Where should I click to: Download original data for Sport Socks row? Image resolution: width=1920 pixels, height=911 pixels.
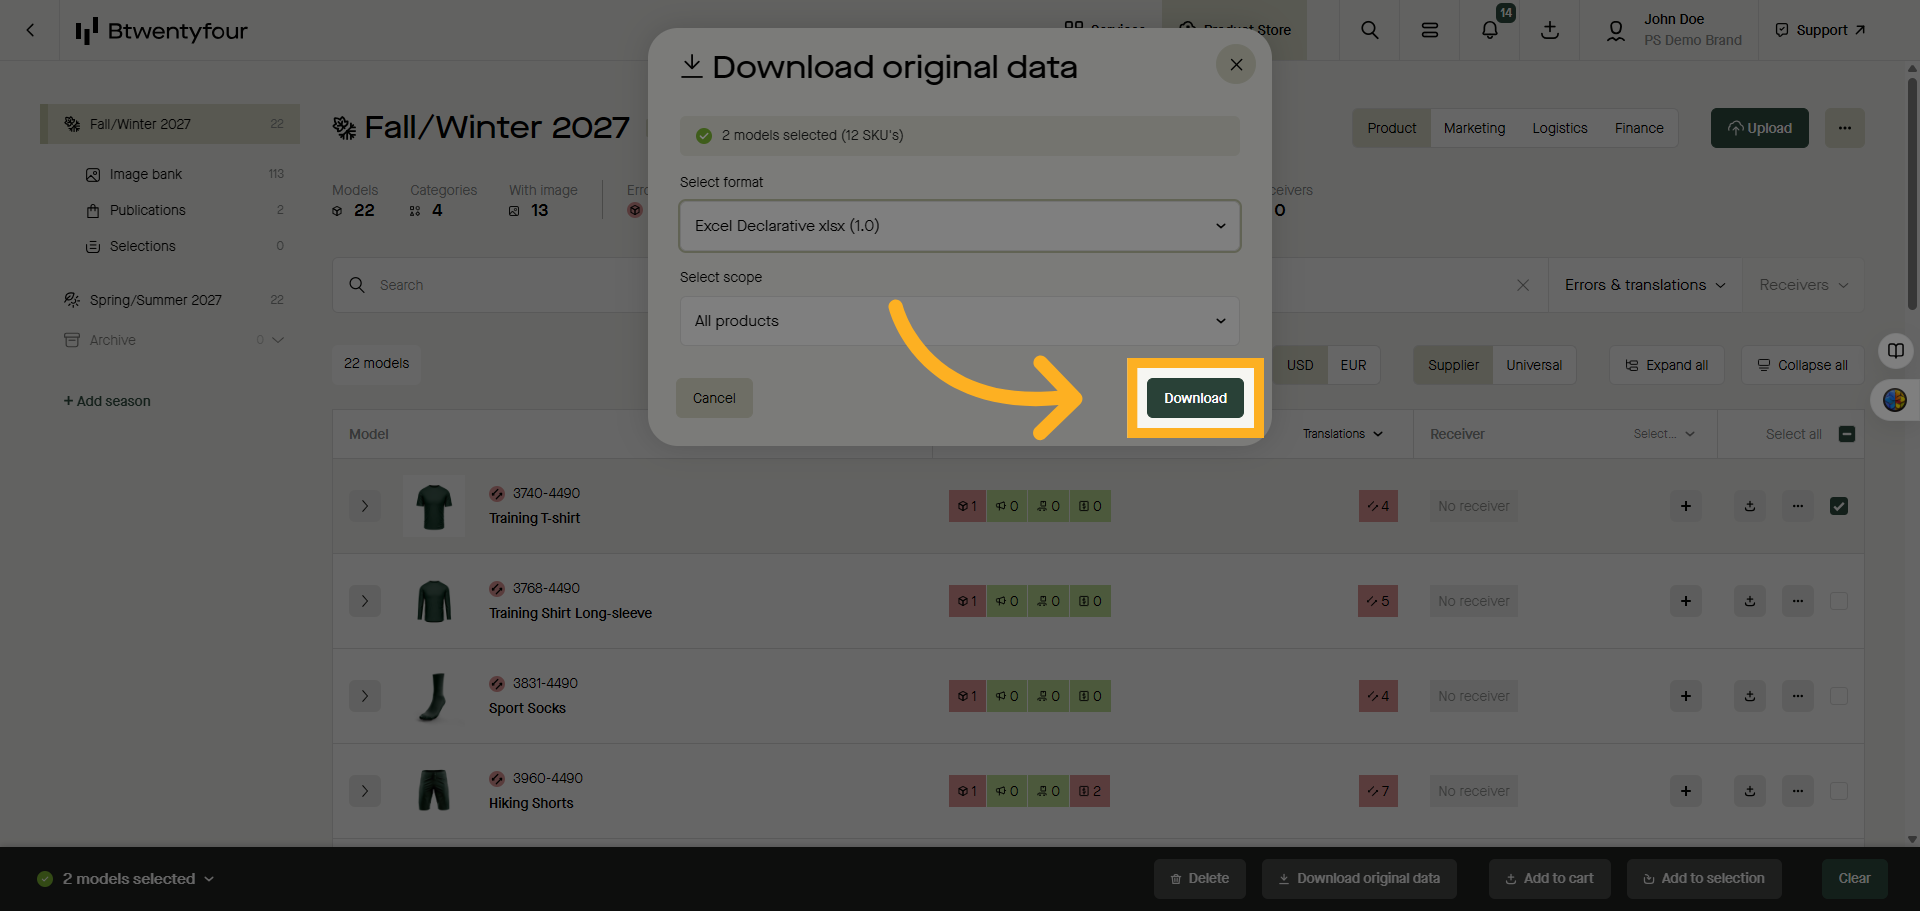(x=1749, y=696)
